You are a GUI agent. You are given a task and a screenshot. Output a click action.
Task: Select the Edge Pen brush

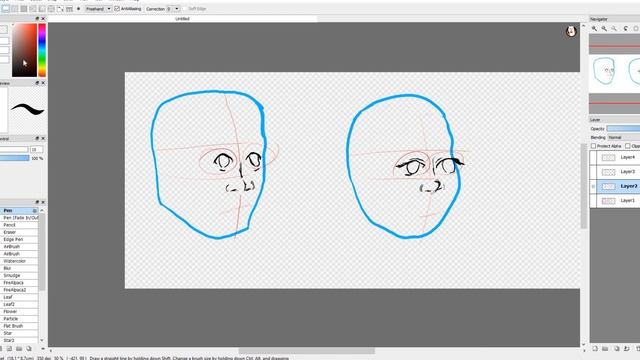[19, 240]
